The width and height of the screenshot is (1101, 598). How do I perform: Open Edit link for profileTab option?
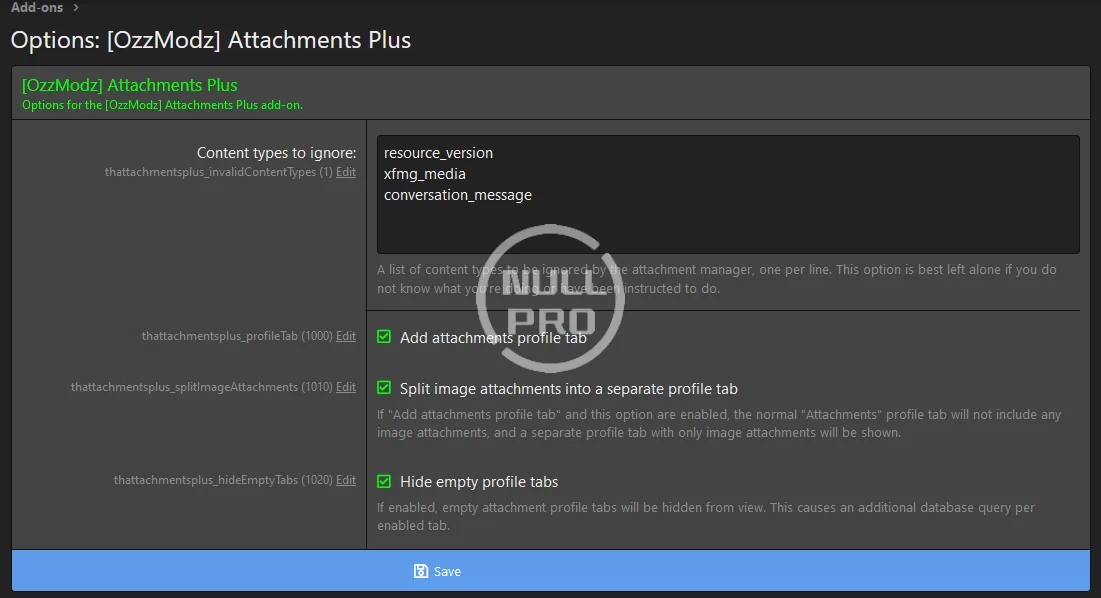pos(345,336)
